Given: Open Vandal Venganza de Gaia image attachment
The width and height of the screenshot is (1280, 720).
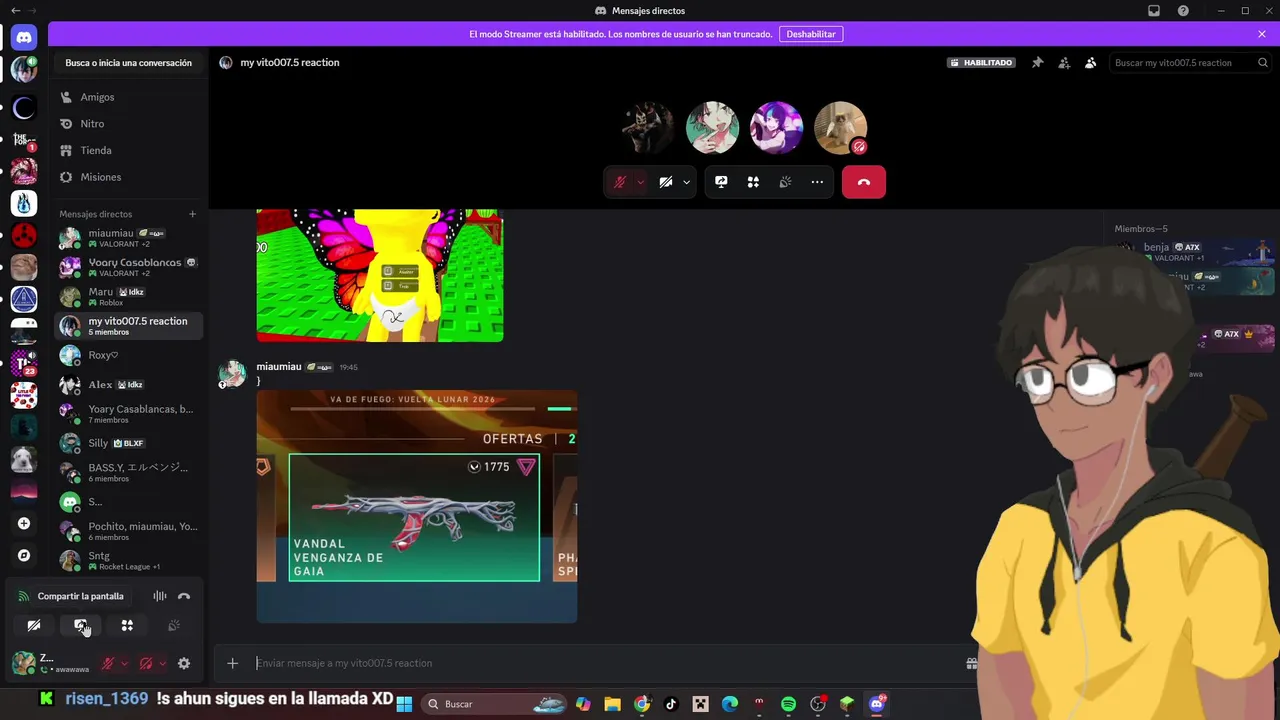Looking at the screenshot, I should [417, 507].
